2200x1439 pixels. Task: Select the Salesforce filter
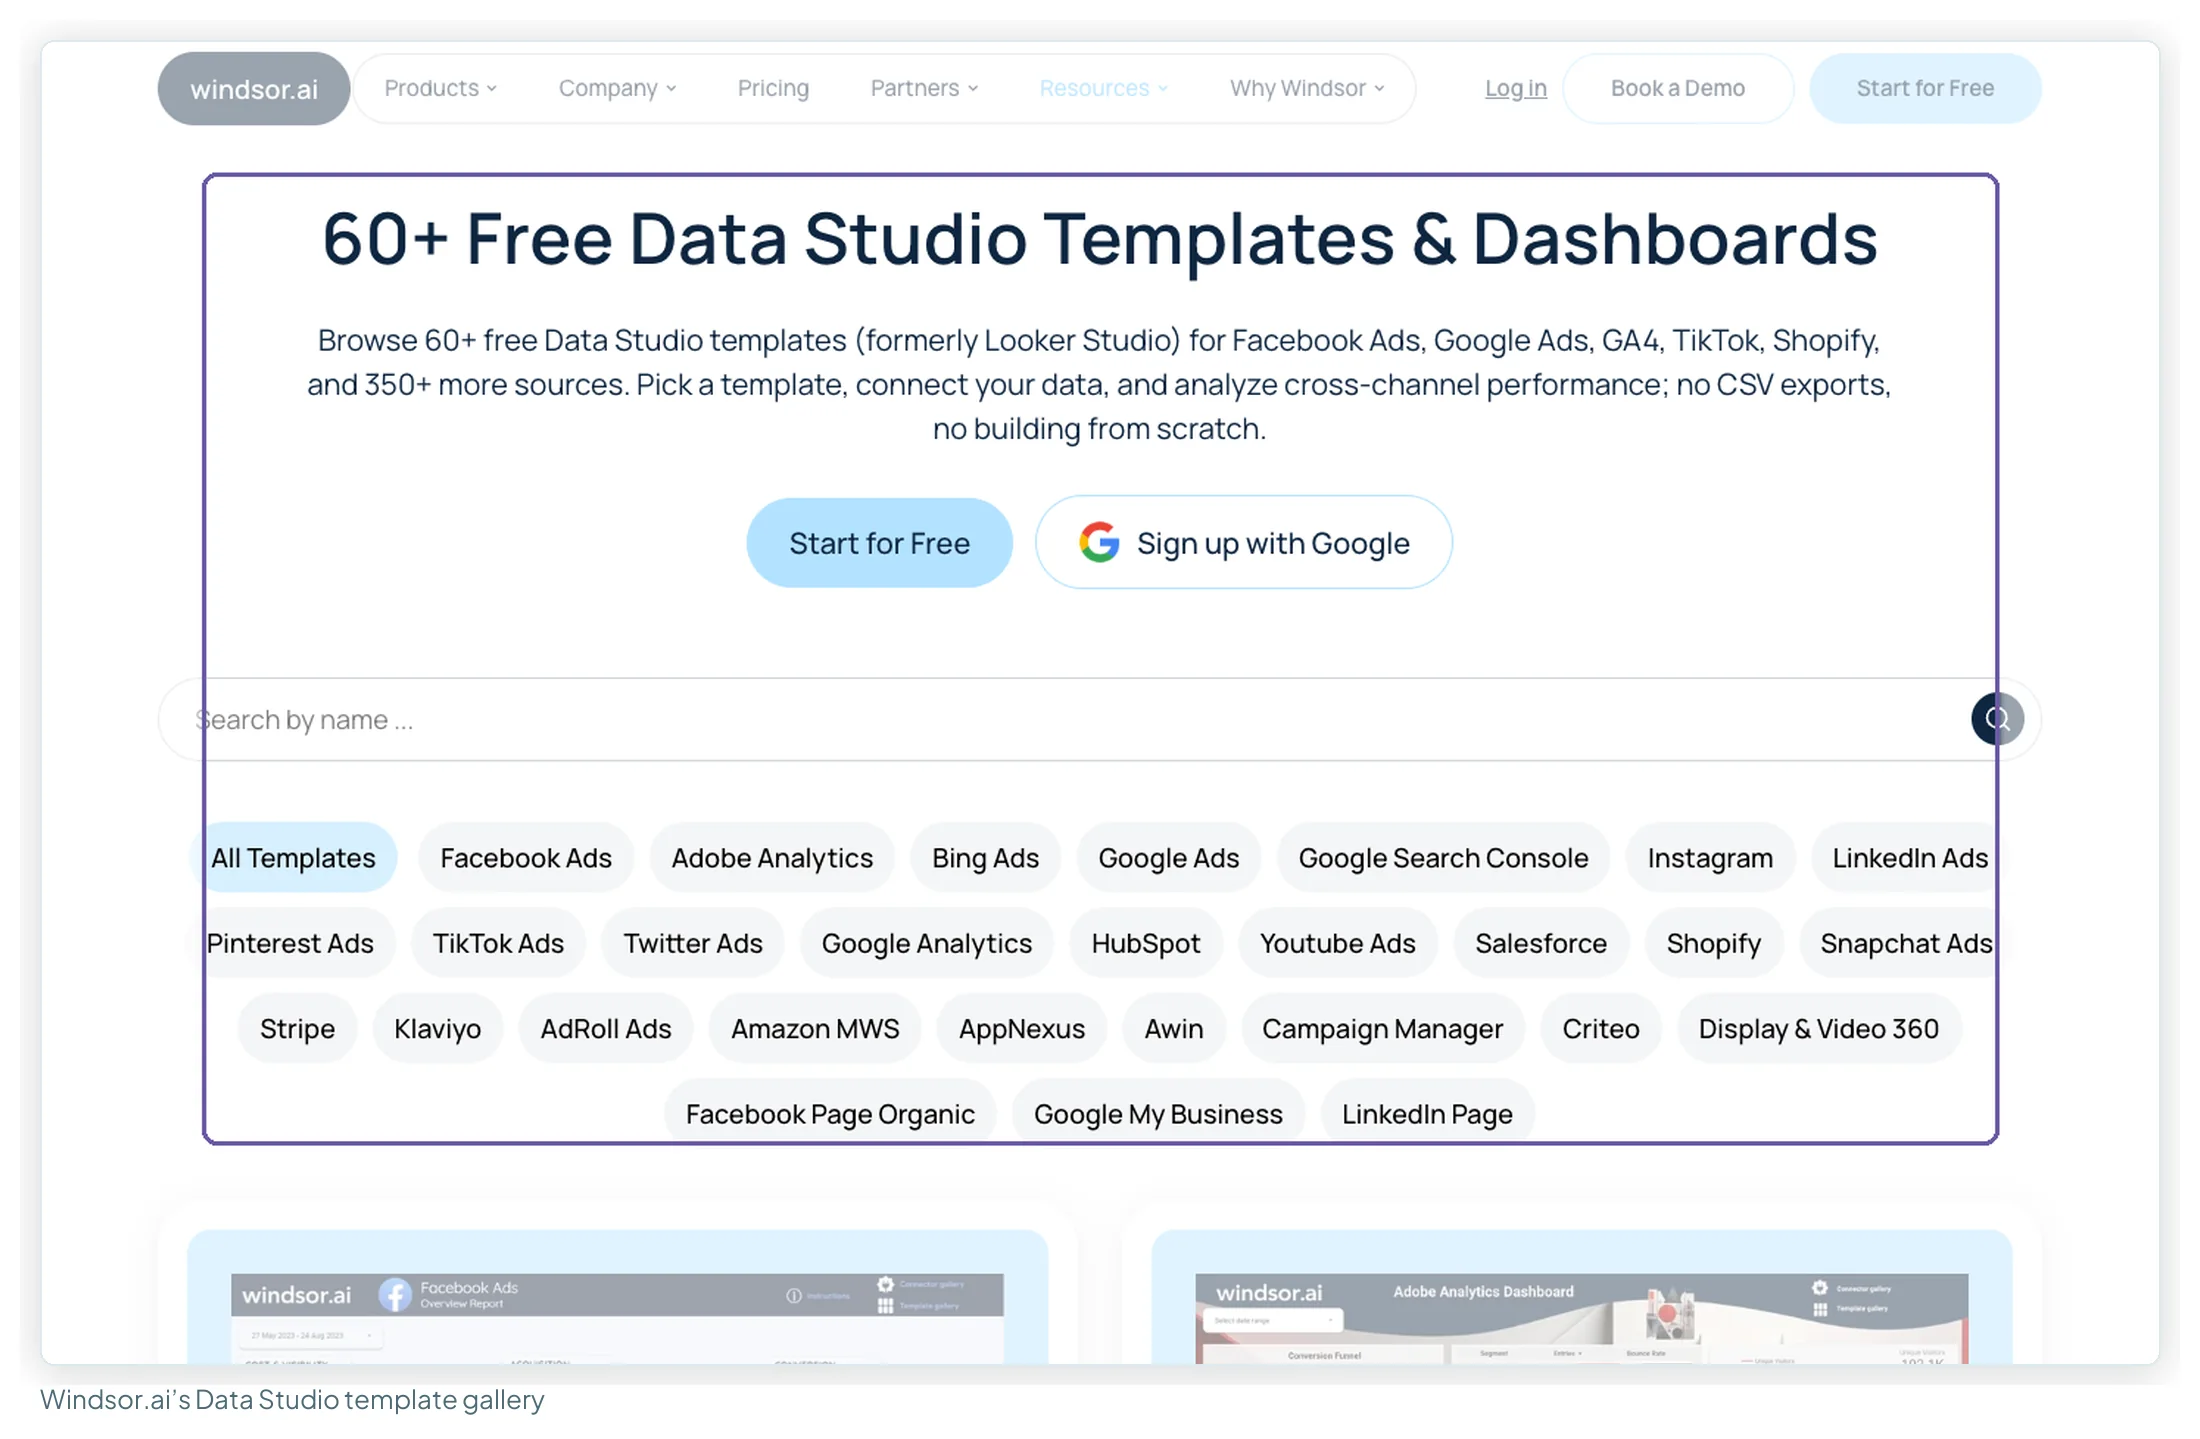coord(1540,943)
